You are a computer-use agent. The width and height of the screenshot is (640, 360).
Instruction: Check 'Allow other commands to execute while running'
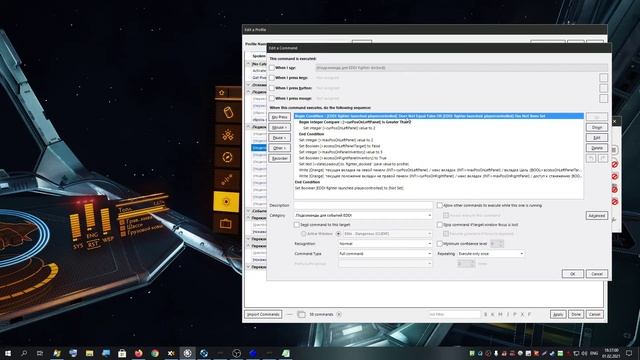440,205
